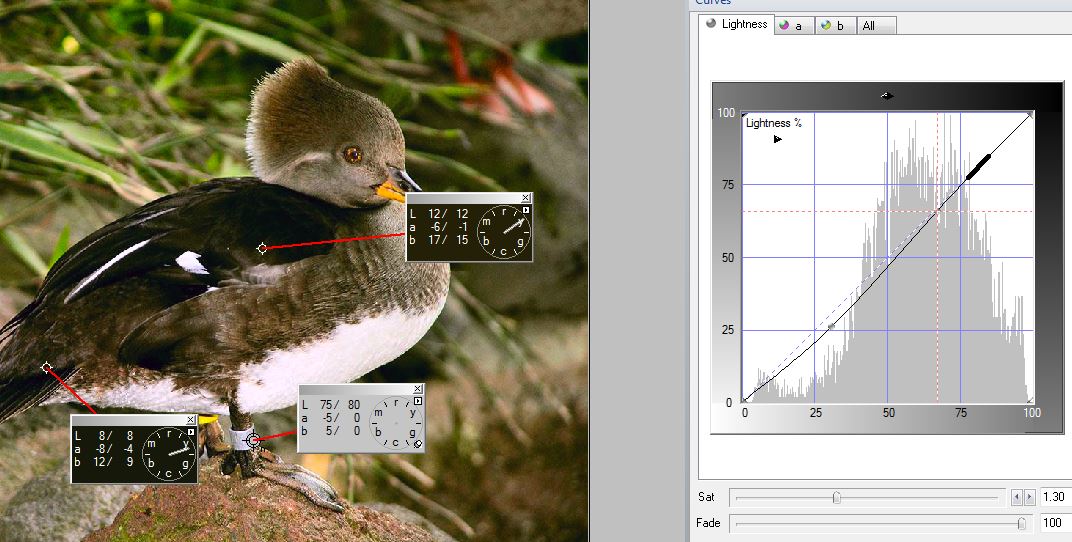
Task: Click the hue dial in L 8/8 readout
Action: click(x=169, y=454)
